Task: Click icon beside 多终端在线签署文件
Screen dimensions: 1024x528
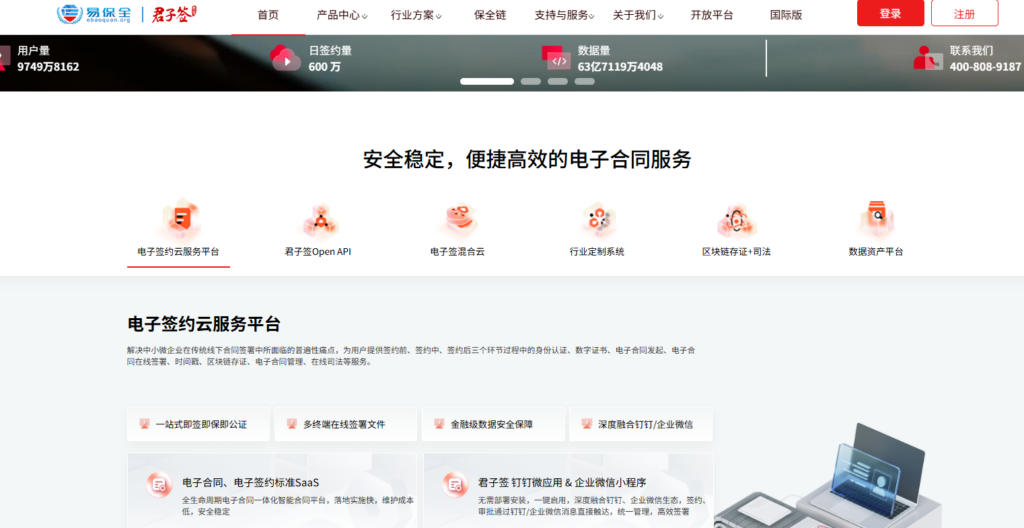Action: click(x=292, y=424)
